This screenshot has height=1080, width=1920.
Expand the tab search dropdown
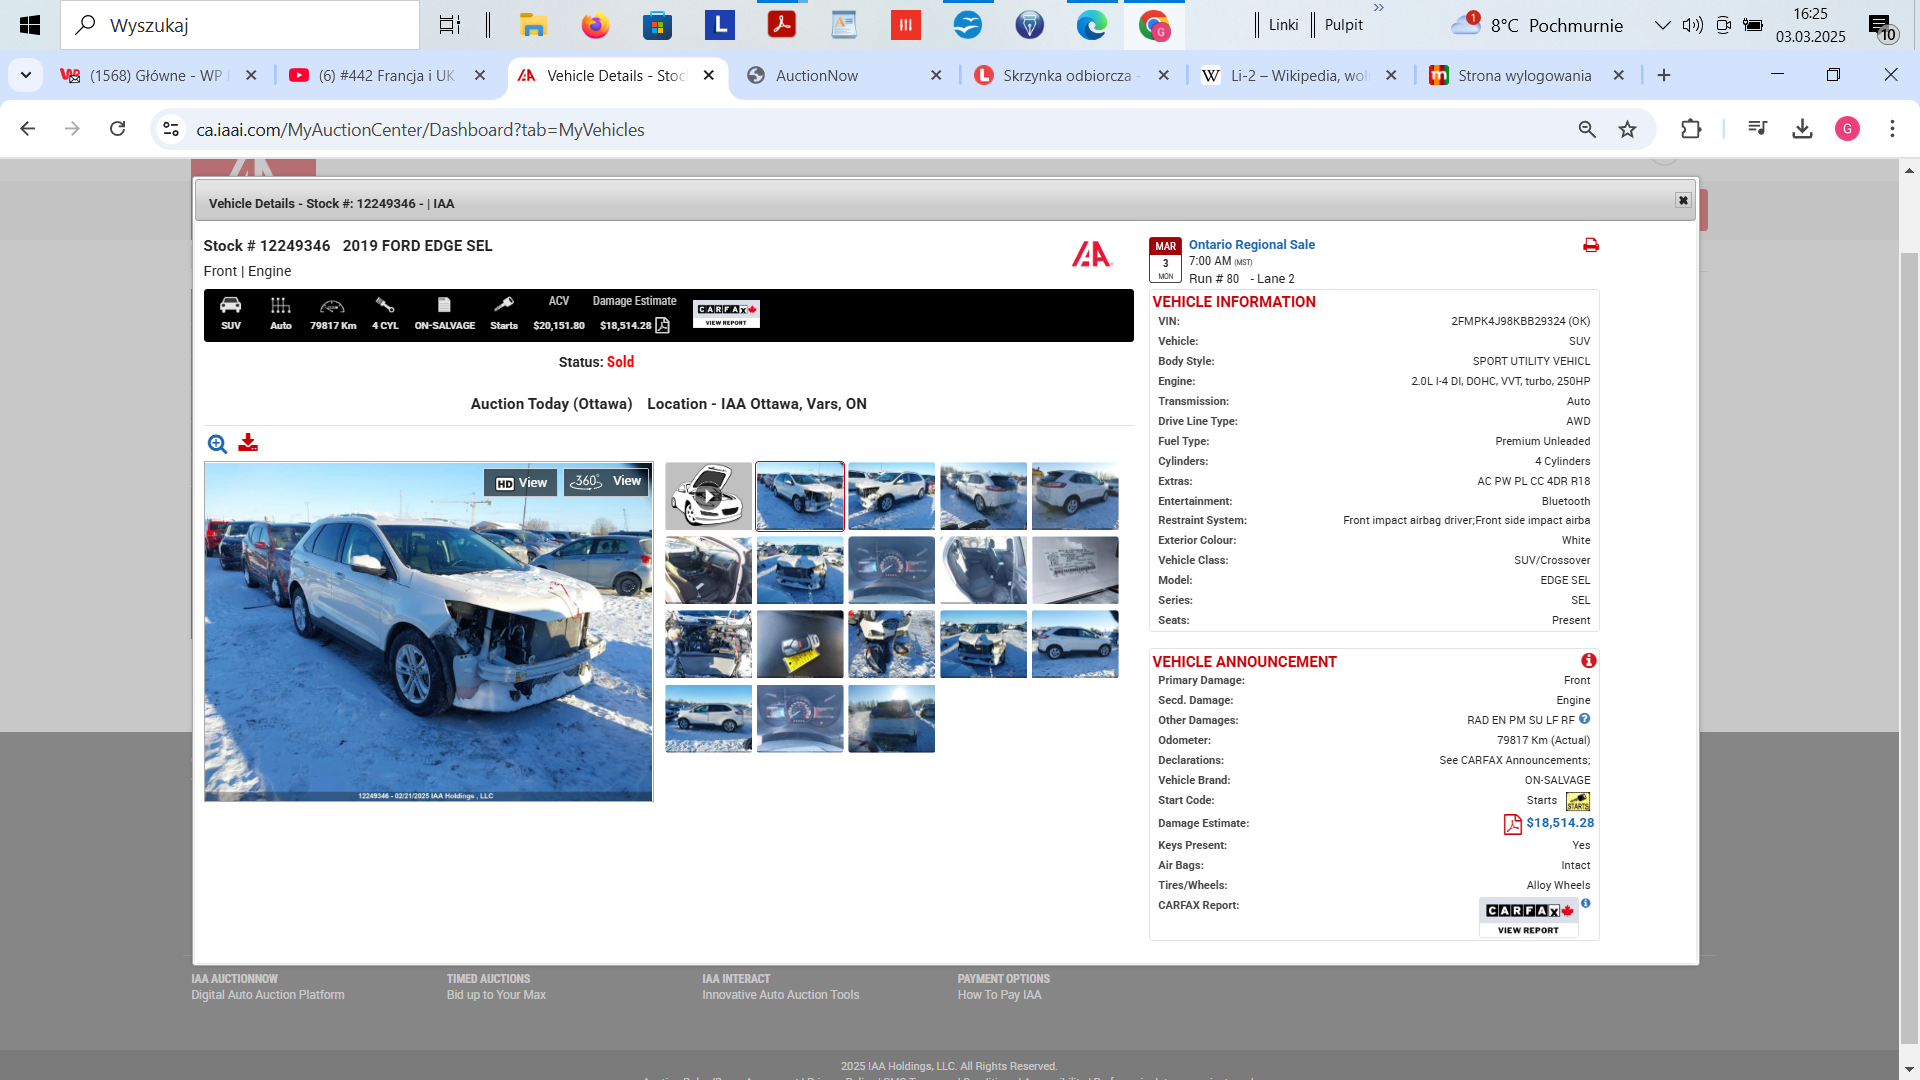[26, 76]
